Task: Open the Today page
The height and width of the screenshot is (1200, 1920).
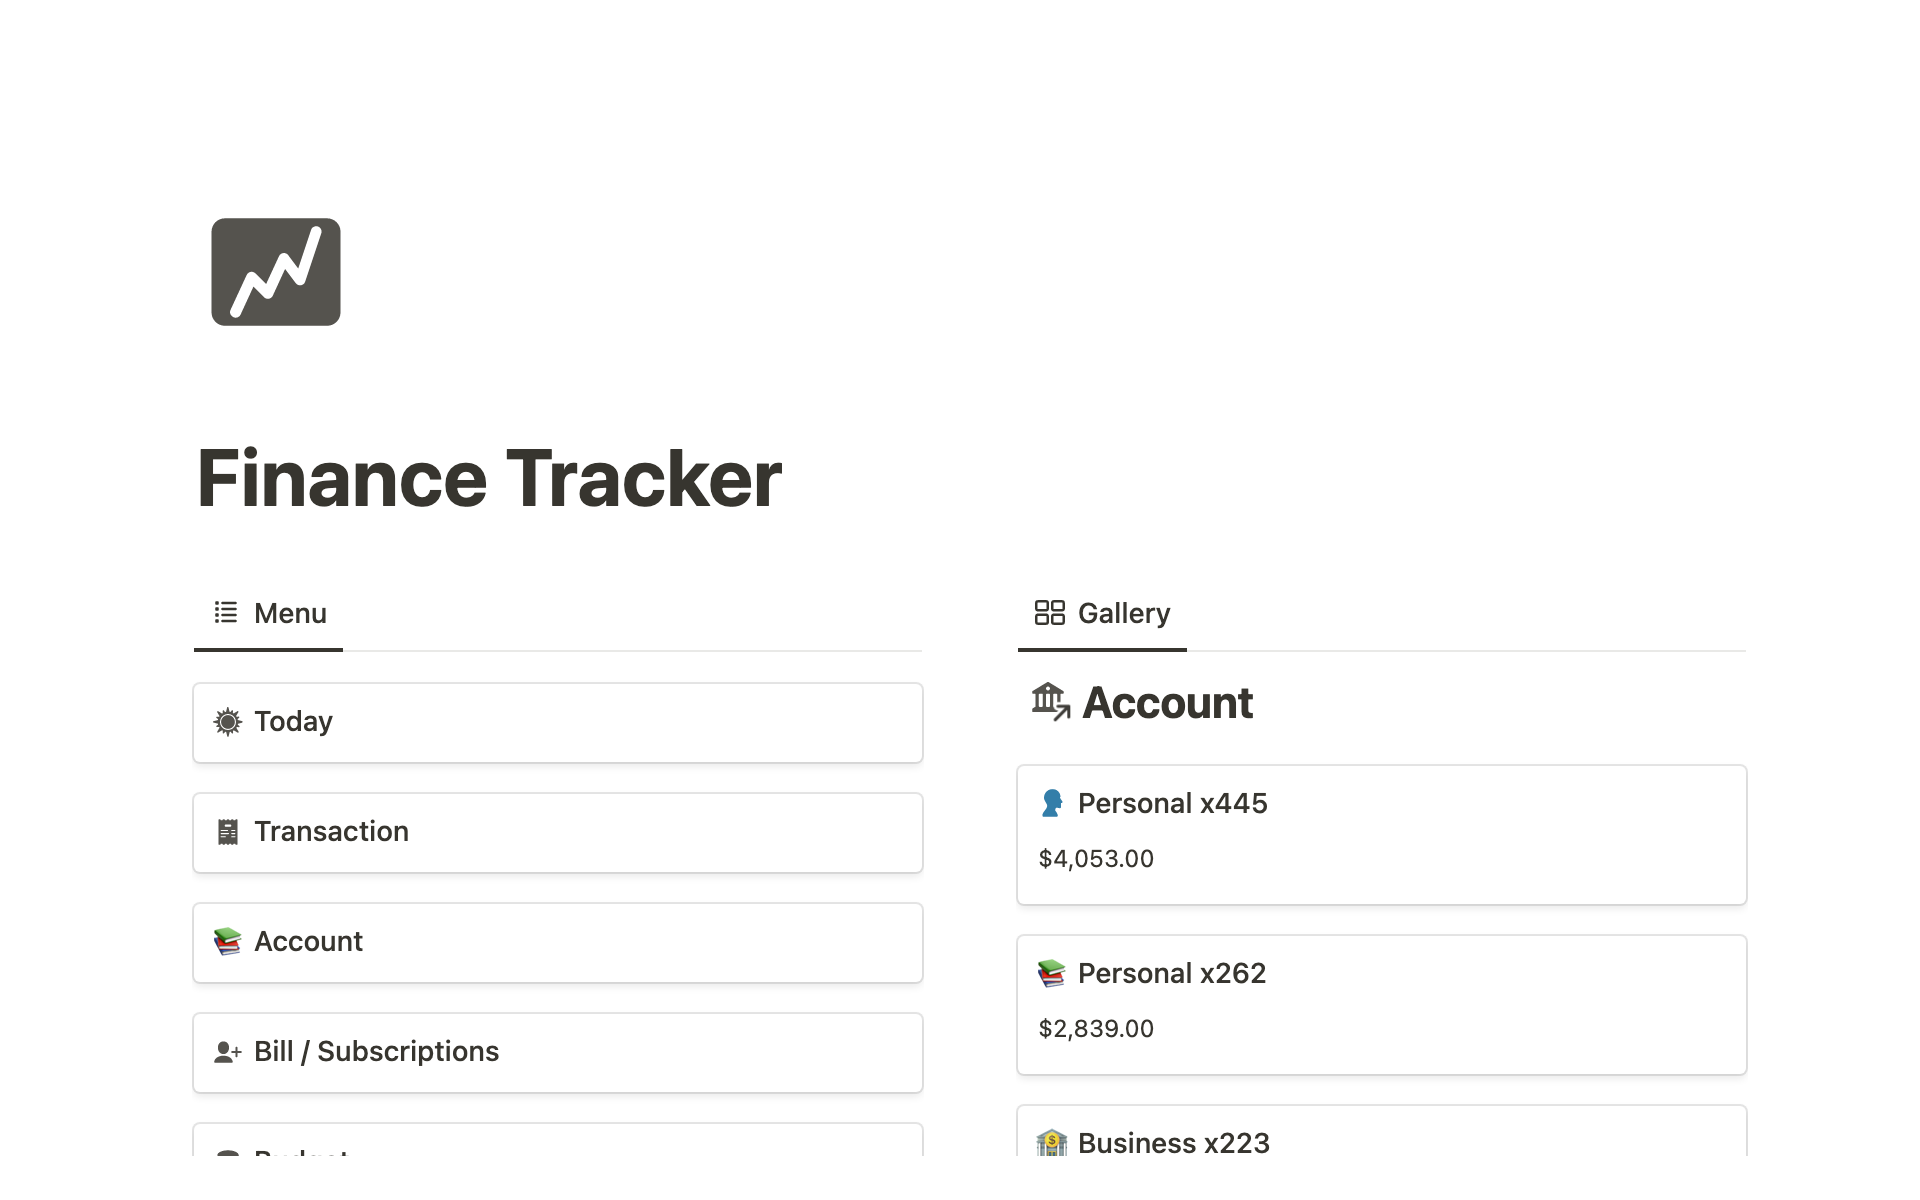Action: 557,722
